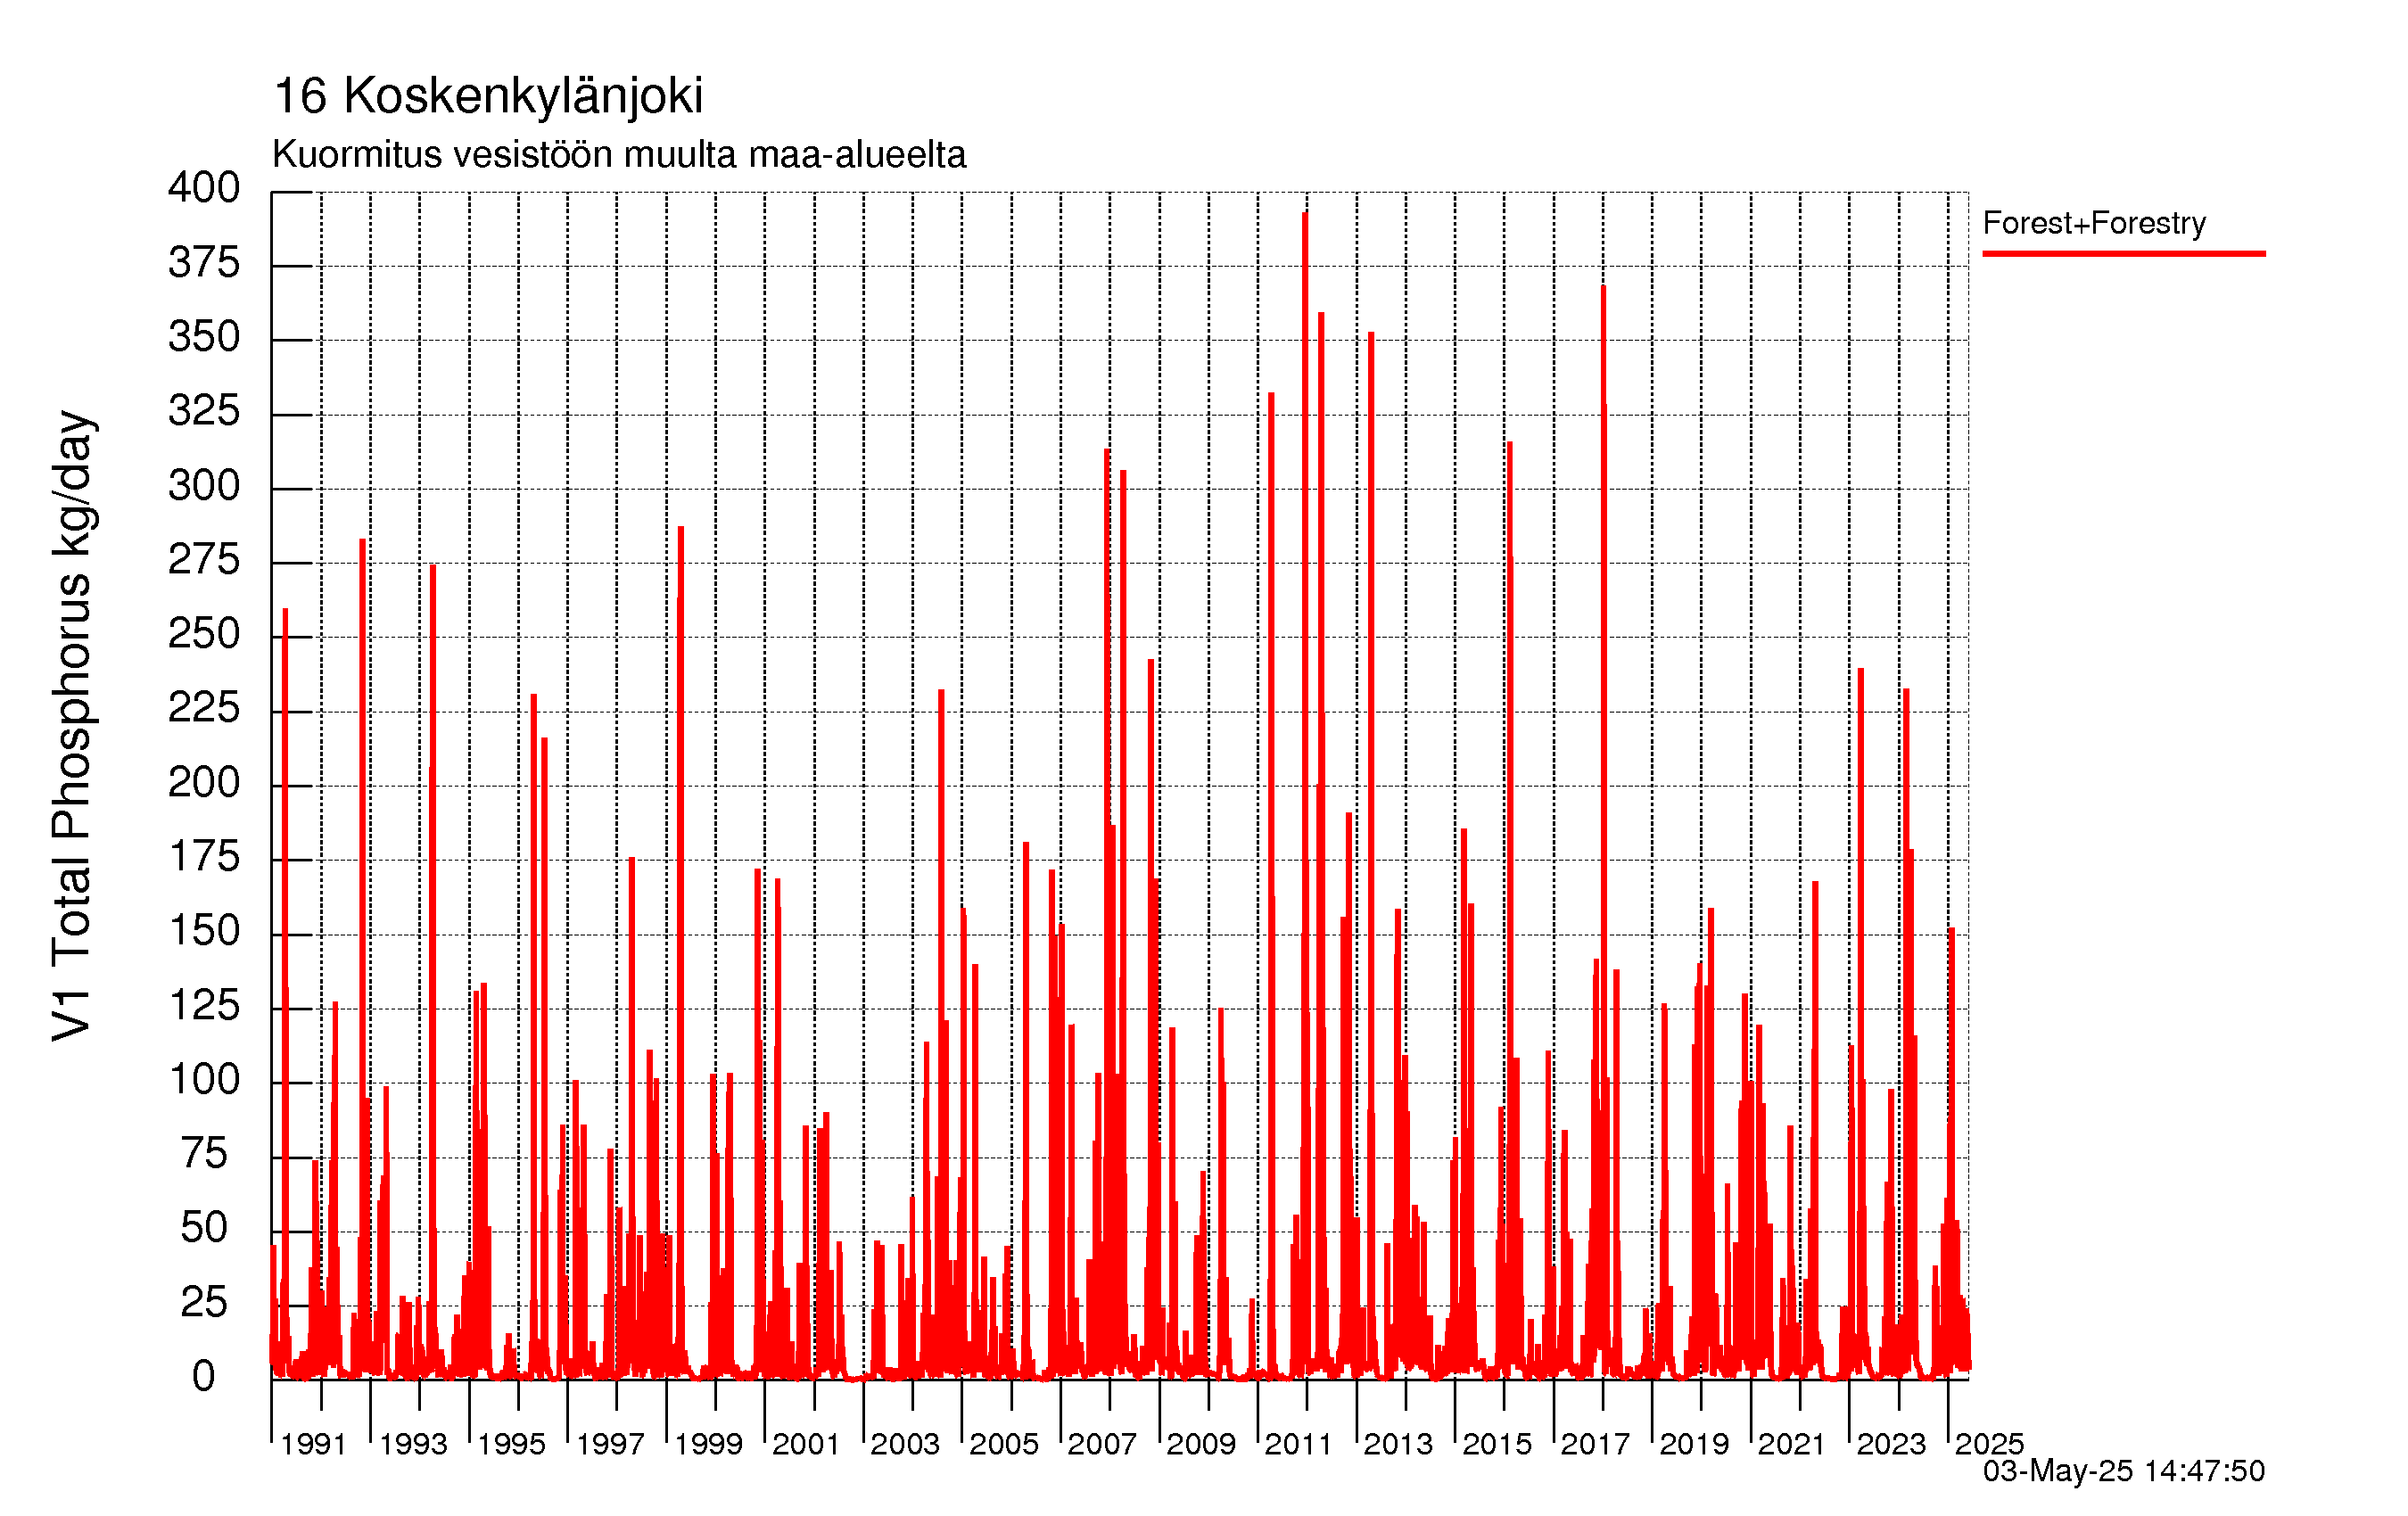Click y-axis title 'V1 Total Phosphorus kg/day'
The image size is (2408, 1516).
point(72,726)
